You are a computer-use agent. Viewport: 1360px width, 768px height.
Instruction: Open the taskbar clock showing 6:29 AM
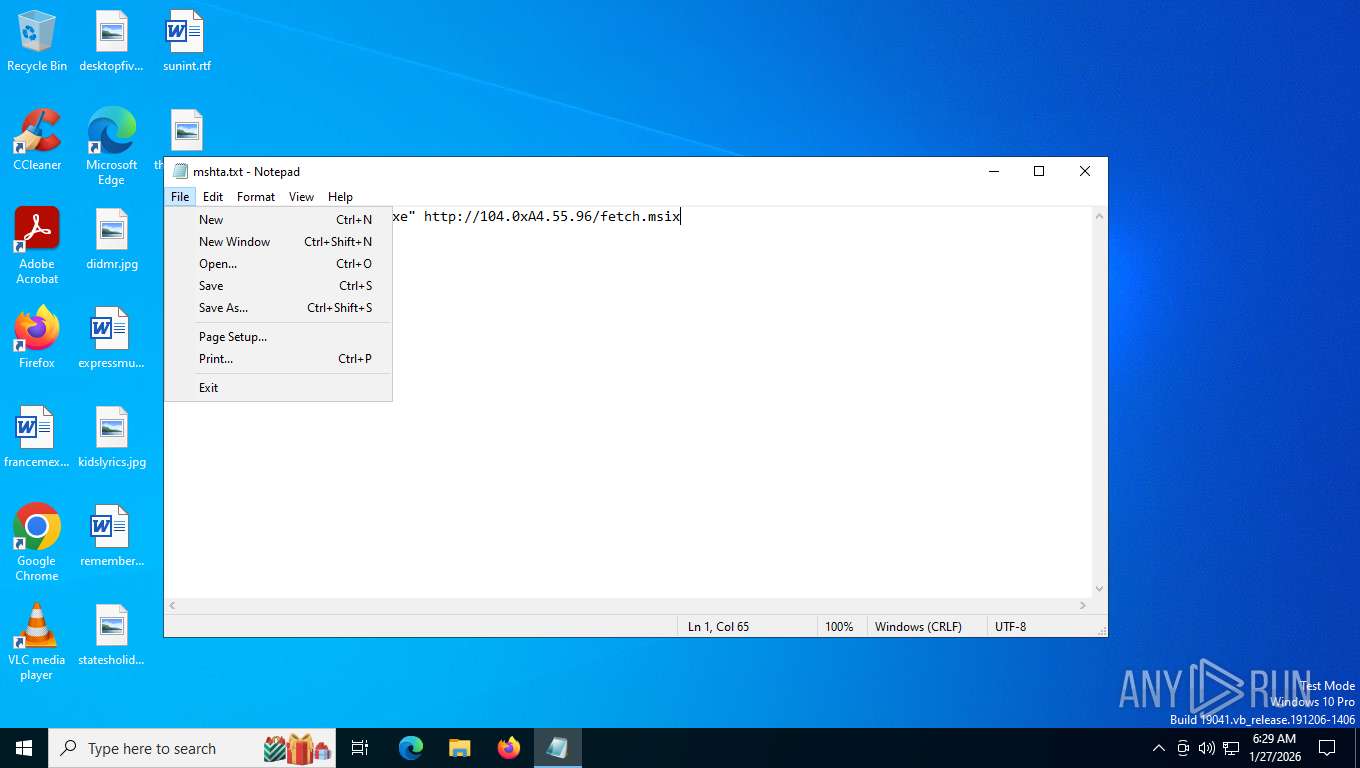[x=1274, y=748]
